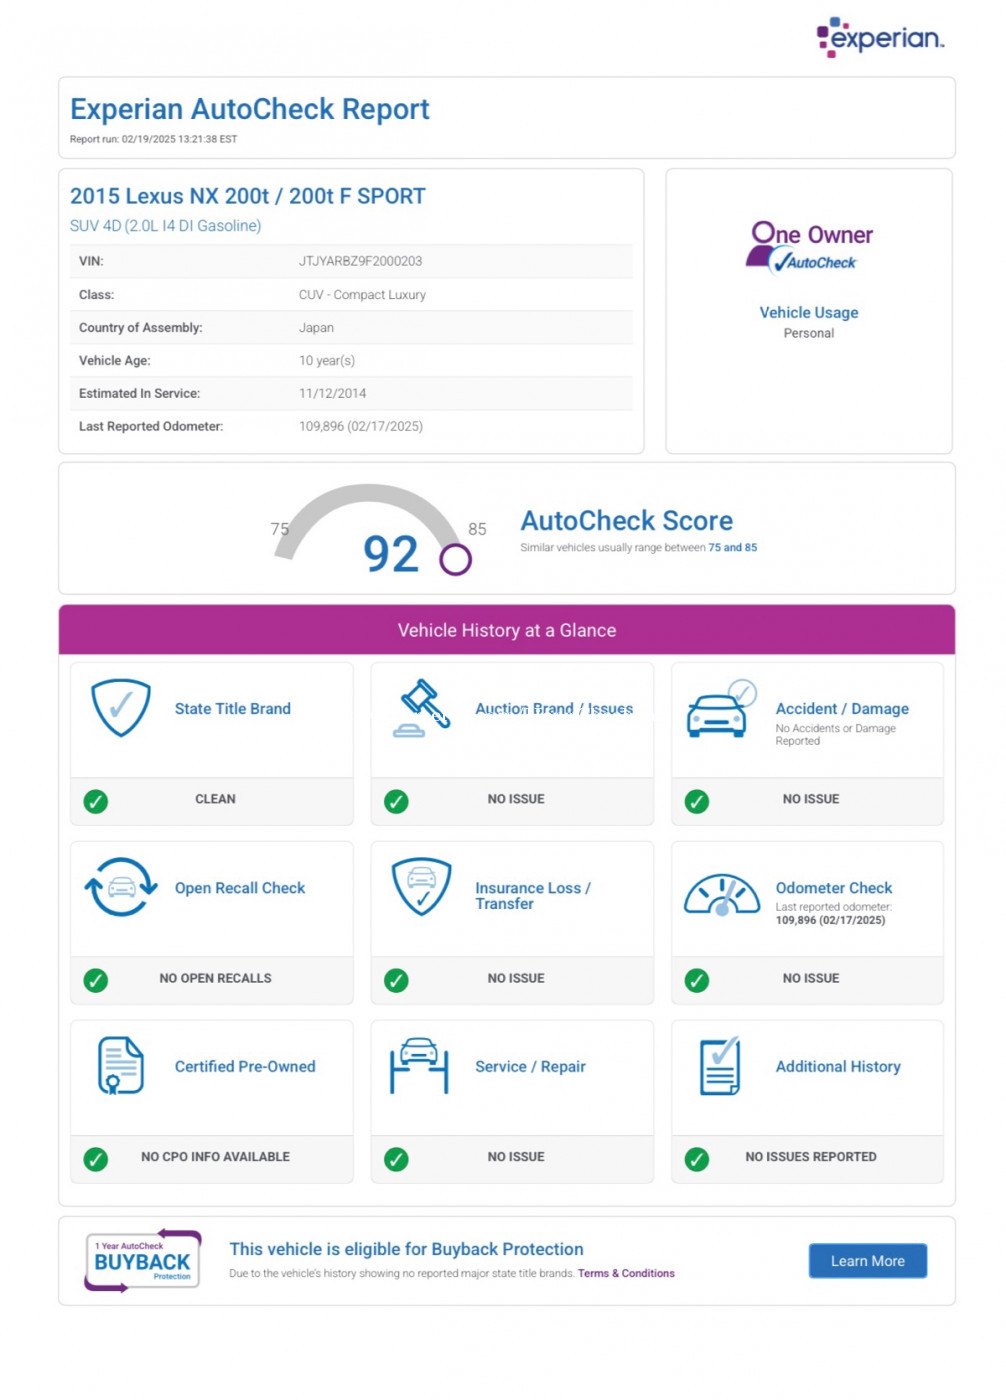Open the Open Recall Check link
The width and height of the screenshot is (1006, 1400).
pos(240,887)
